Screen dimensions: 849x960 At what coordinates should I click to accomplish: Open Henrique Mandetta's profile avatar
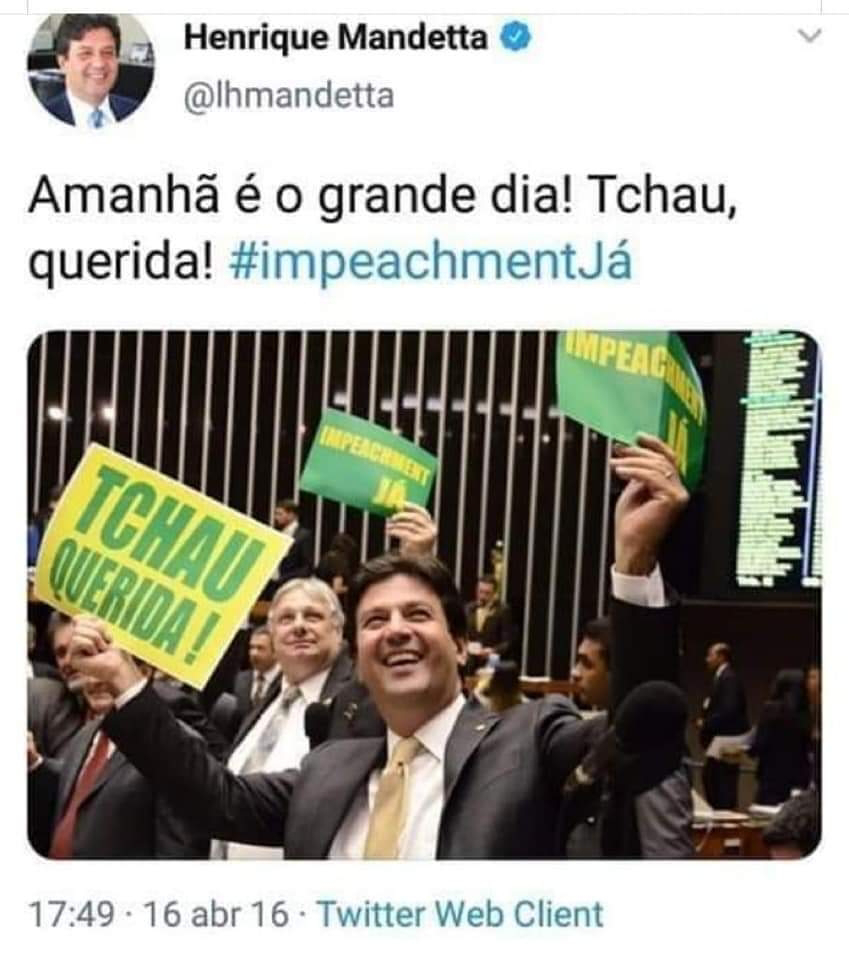click(91, 69)
